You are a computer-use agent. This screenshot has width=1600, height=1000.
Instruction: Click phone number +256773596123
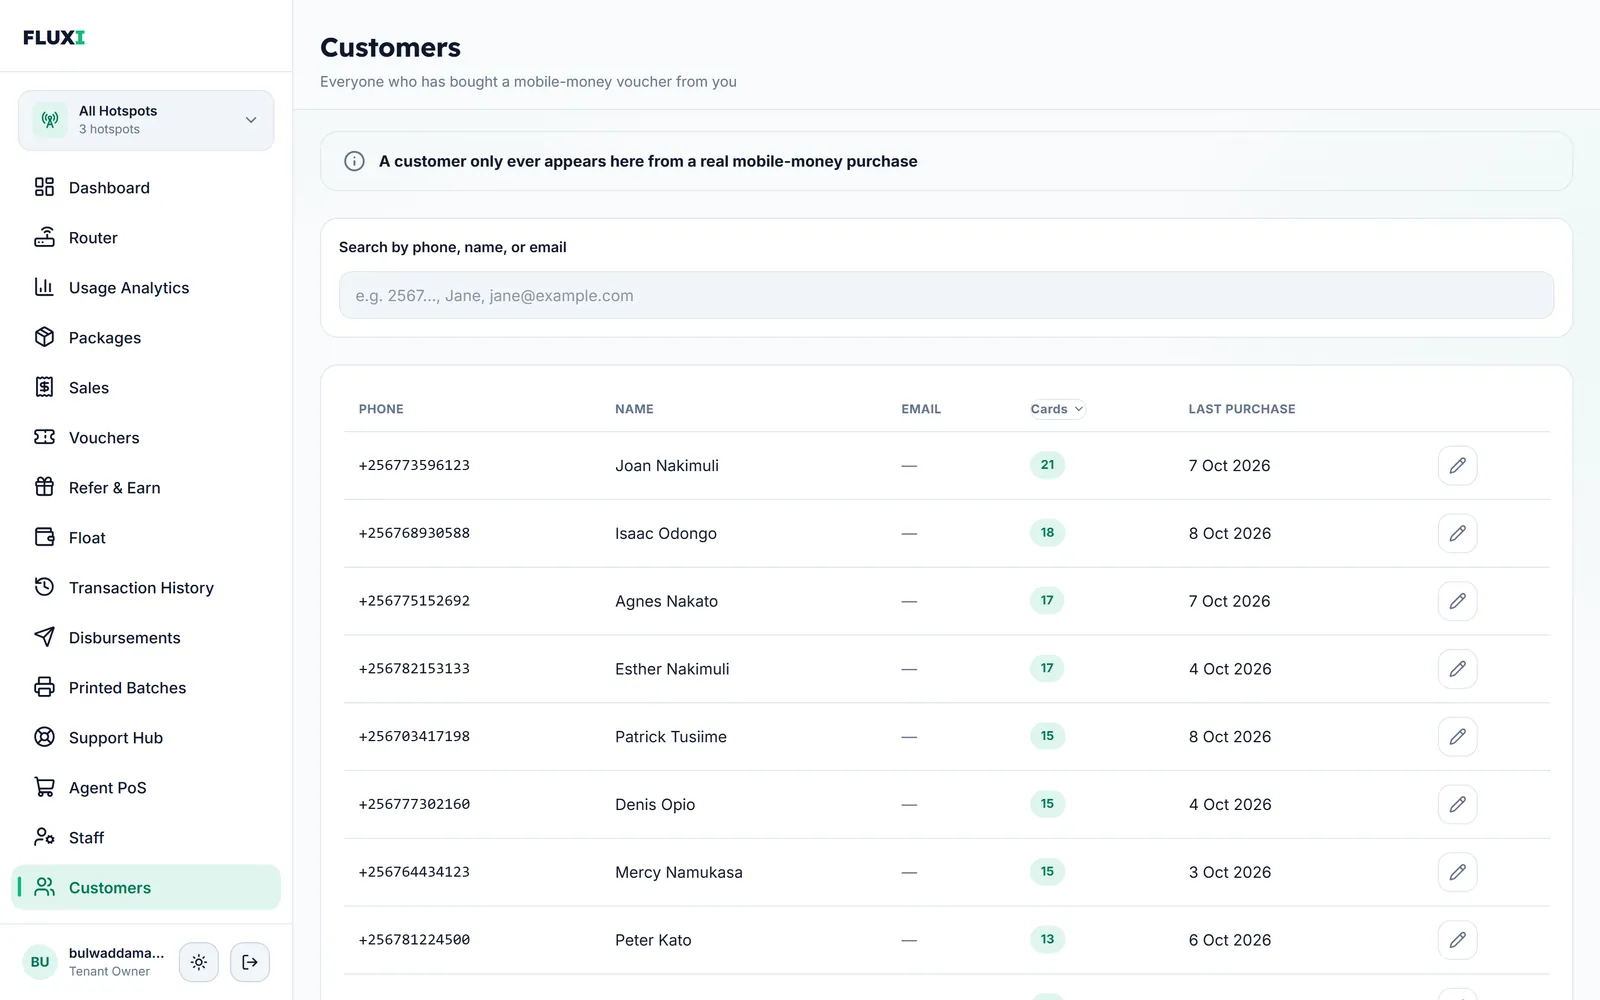pyautogui.click(x=414, y=465)
